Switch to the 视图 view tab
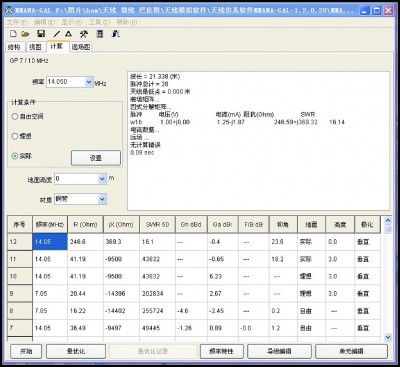The image size is (400, 367). tap(35, 47)
